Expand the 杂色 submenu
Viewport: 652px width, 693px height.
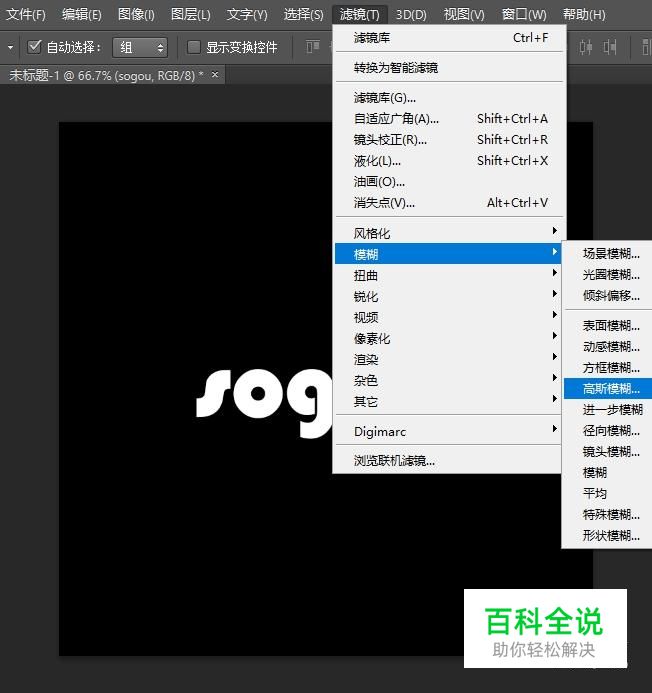pos(448,380)
